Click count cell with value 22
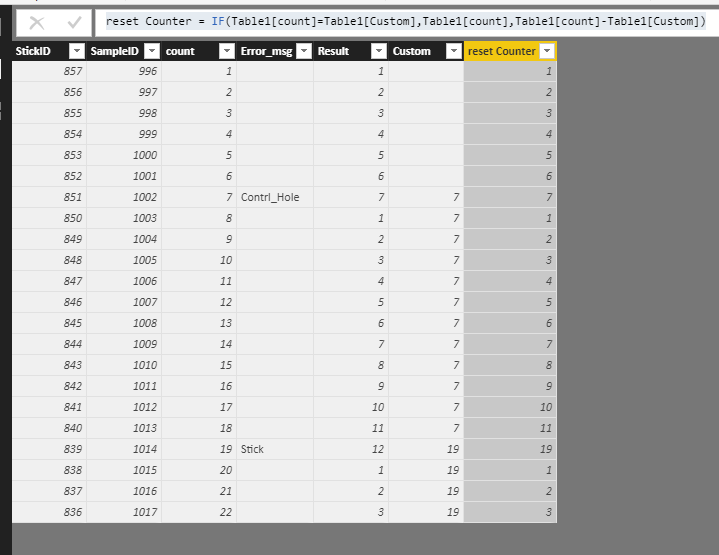 [x=199, y=512]
